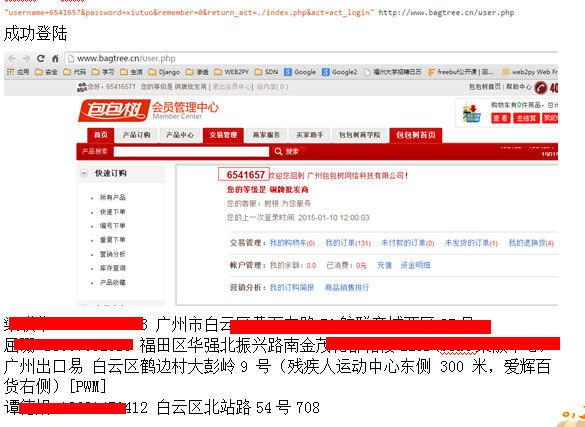Open 商品销售排行 ranking link
Viewport: 585px width, 427px height.
[347, 288]
